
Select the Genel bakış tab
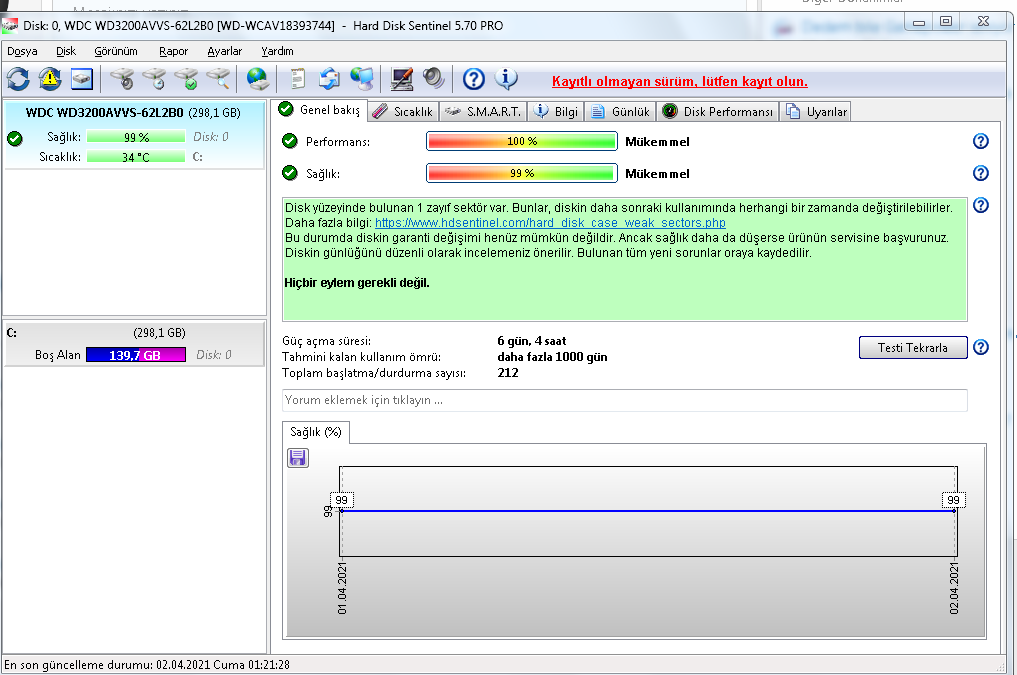click(x=320, y=110)
